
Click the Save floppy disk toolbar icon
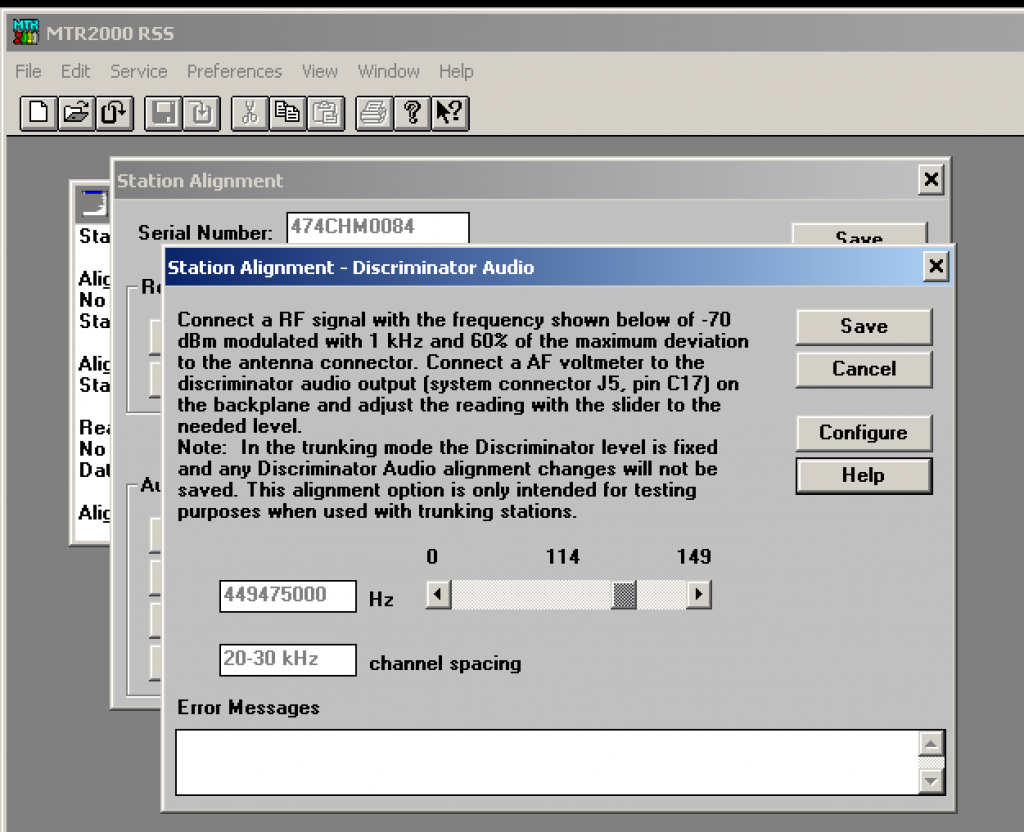pos(163,114)
